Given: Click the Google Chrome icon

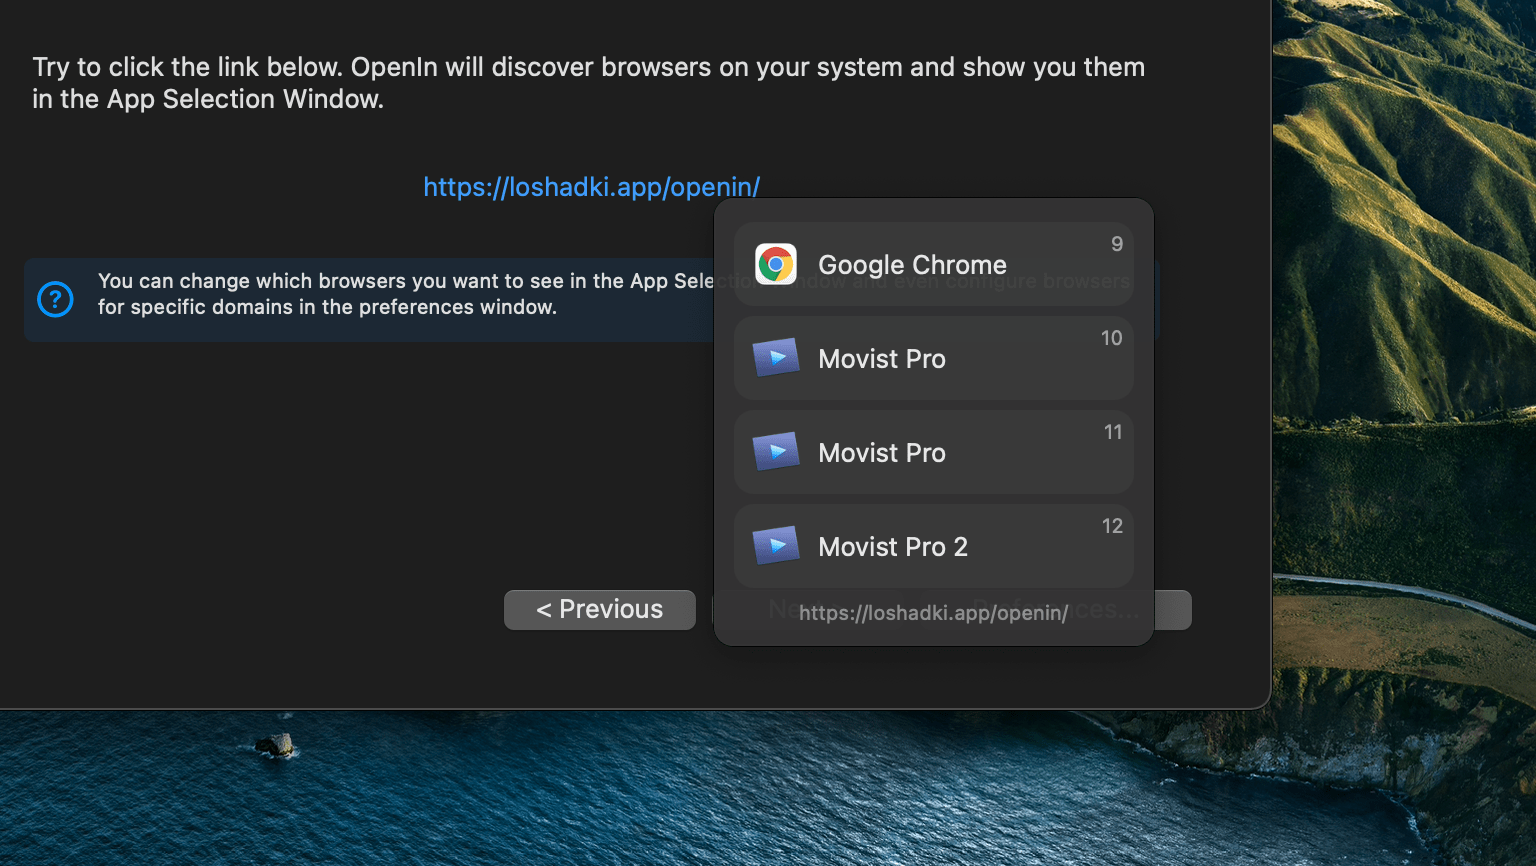Looking at the screenshot, I should 776,264.
